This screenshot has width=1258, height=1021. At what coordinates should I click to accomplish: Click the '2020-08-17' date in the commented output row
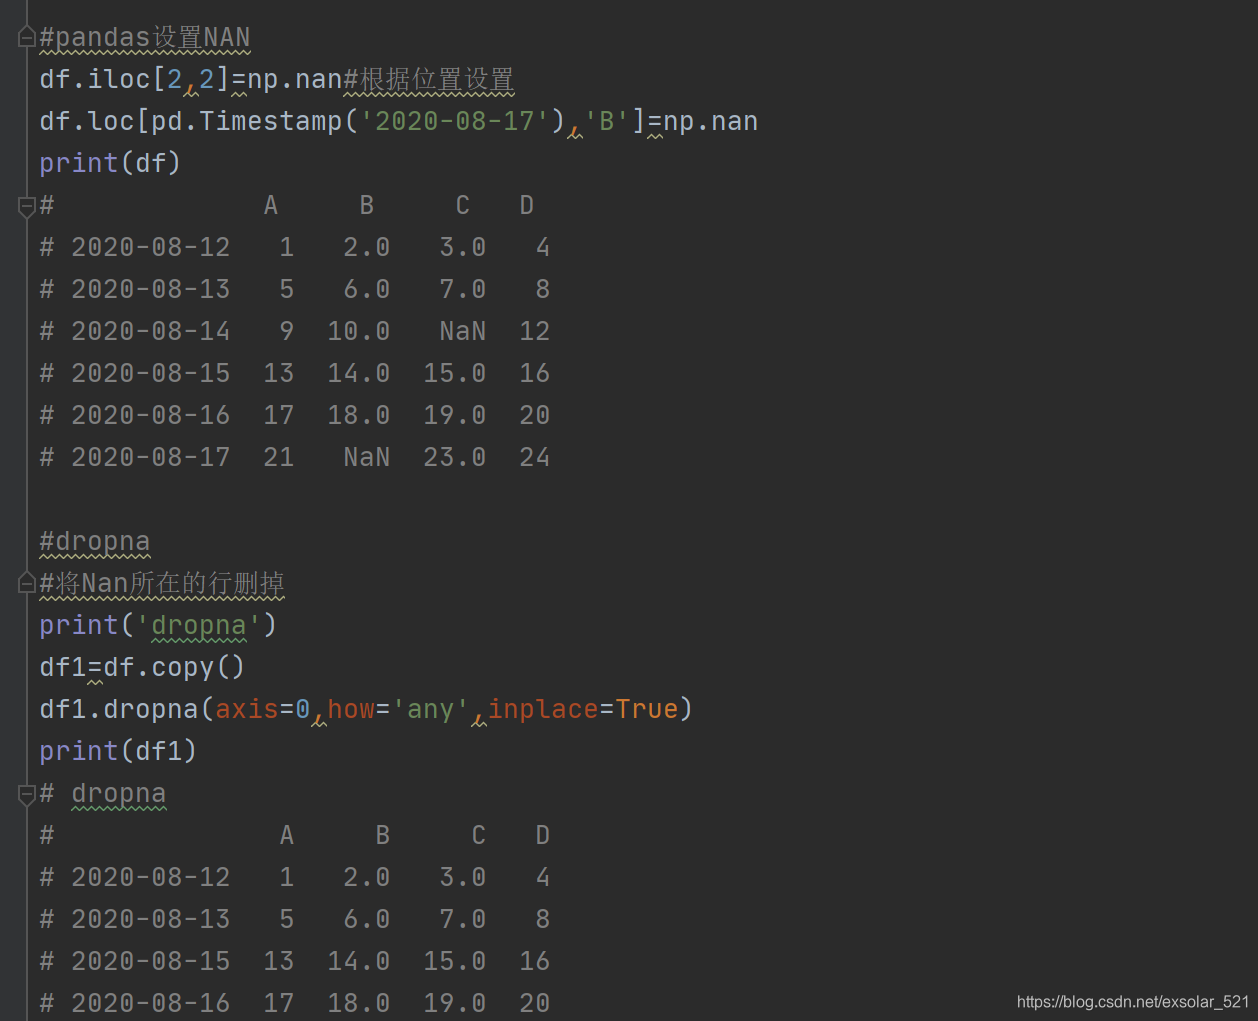click(151, 458)
